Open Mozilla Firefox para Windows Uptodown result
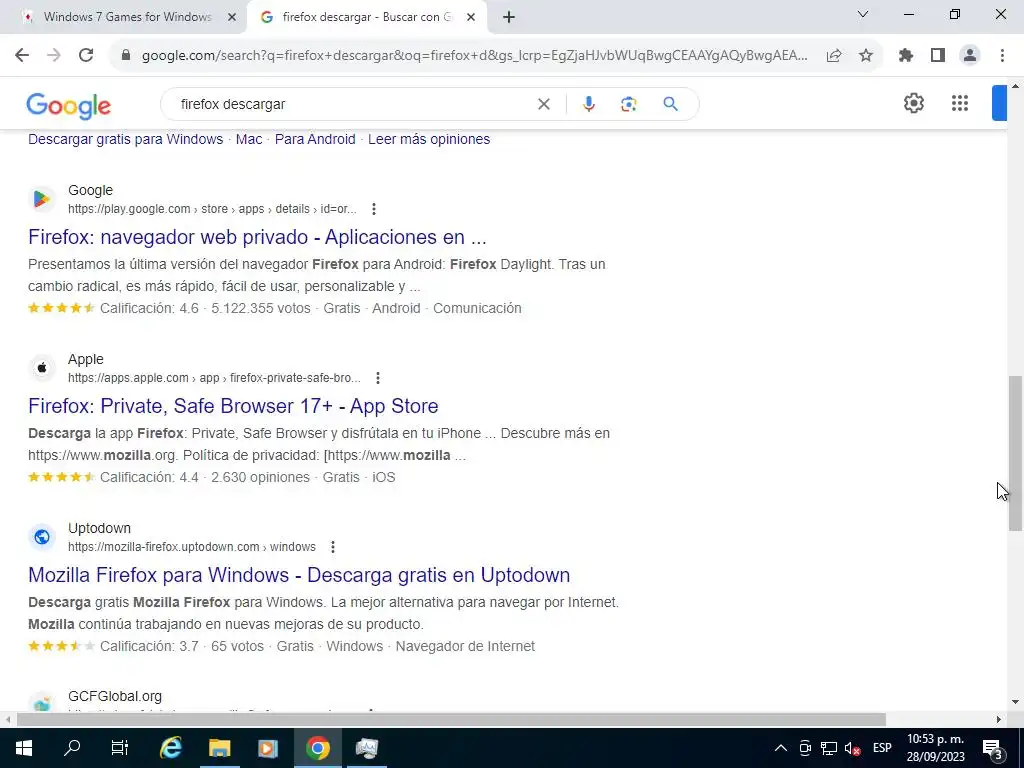Viewport: 1024px width, 768px height. [x=299, y=575]
